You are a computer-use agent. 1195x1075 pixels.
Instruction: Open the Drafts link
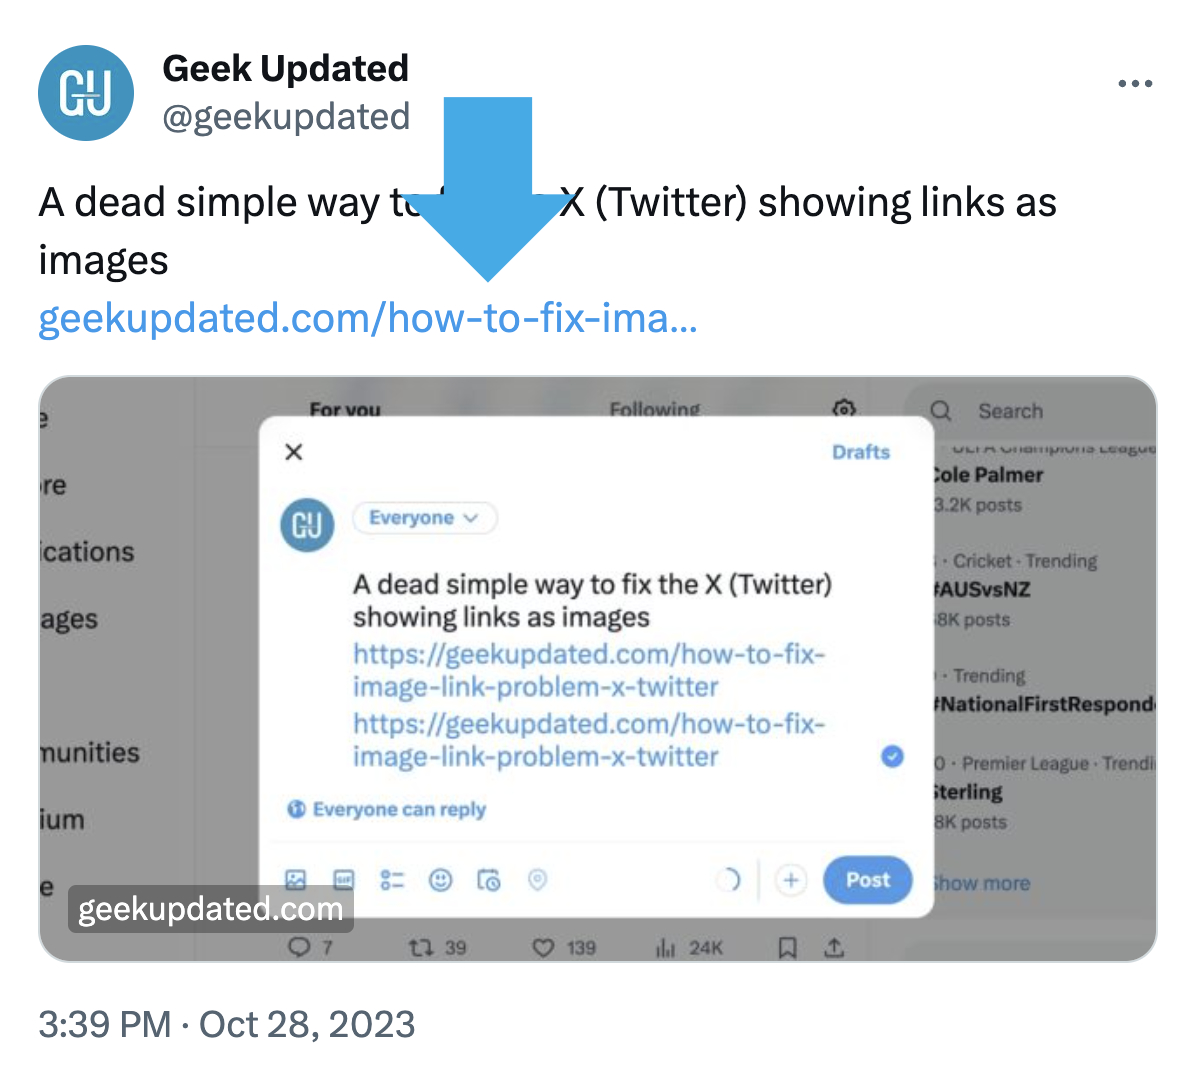point(860,452)
